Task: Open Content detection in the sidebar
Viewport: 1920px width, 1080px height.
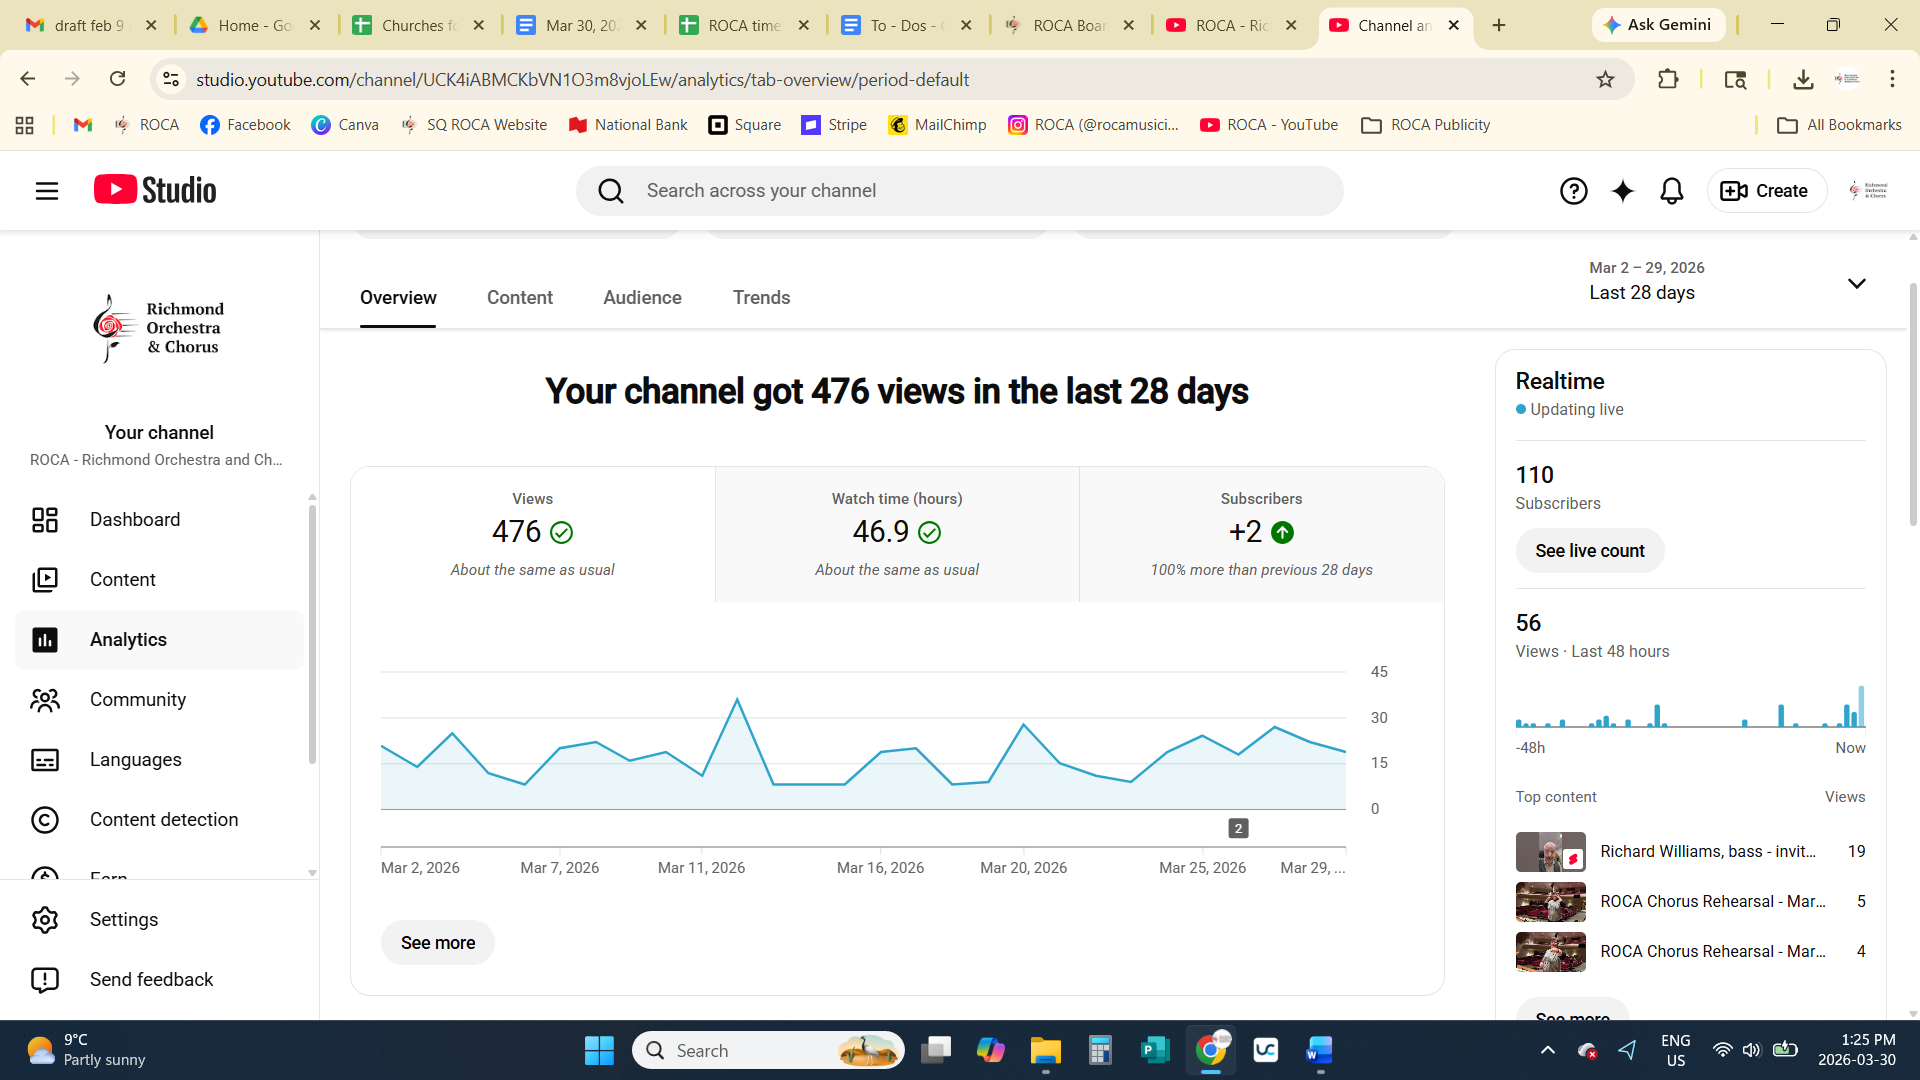Action: pos(163,820)
